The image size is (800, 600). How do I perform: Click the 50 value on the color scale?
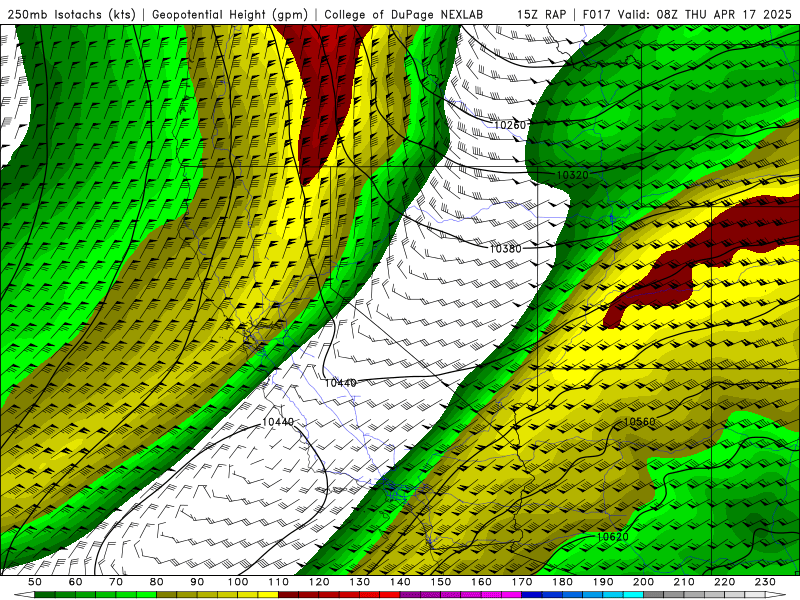35,582
